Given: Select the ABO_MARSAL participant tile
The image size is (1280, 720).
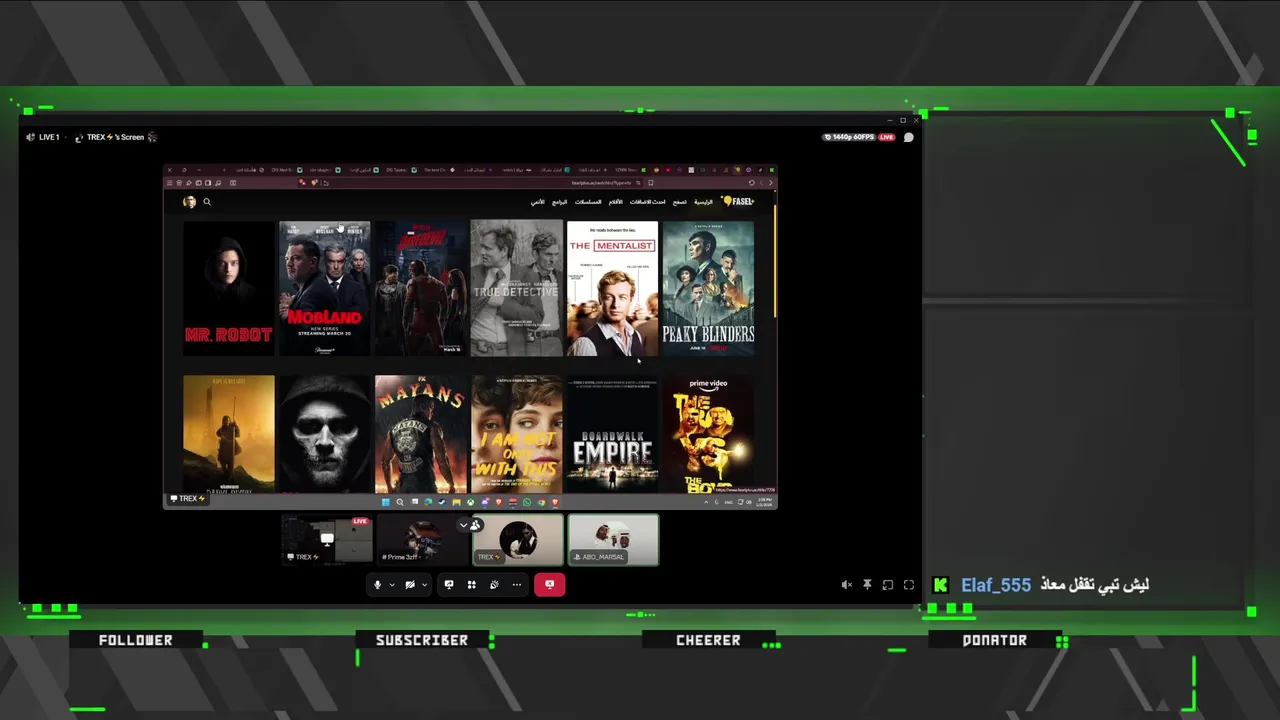Looking at the screenshot, I should pyautogui.click(x=613, y=540).
